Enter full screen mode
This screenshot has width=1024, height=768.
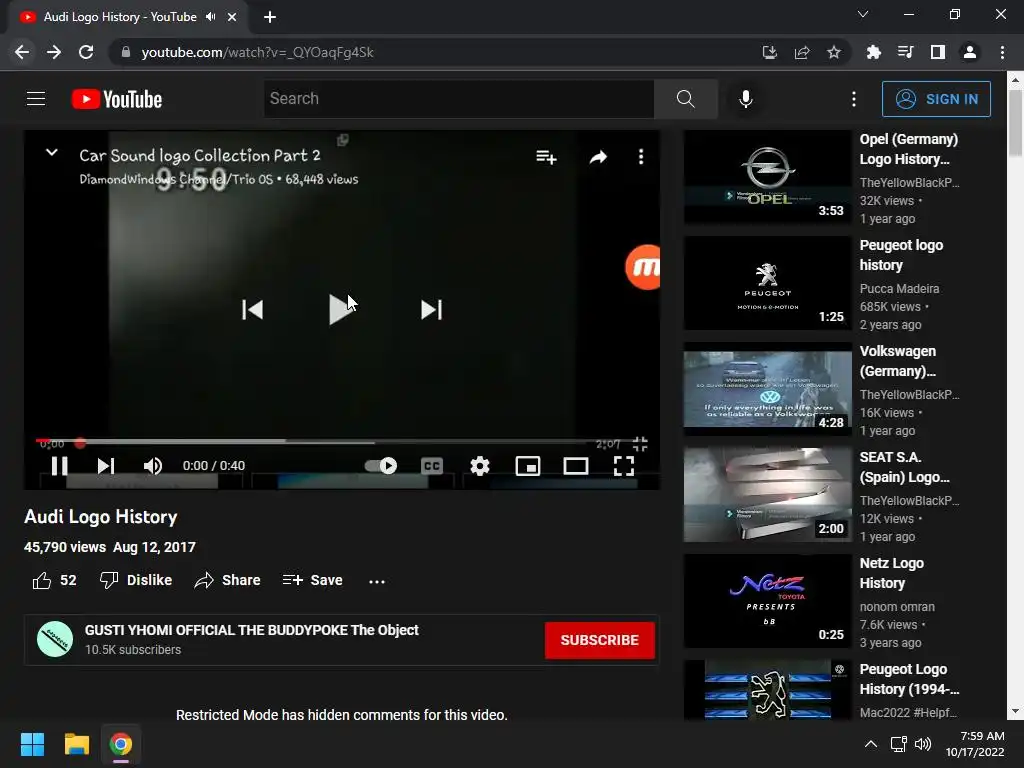point(624,466)
